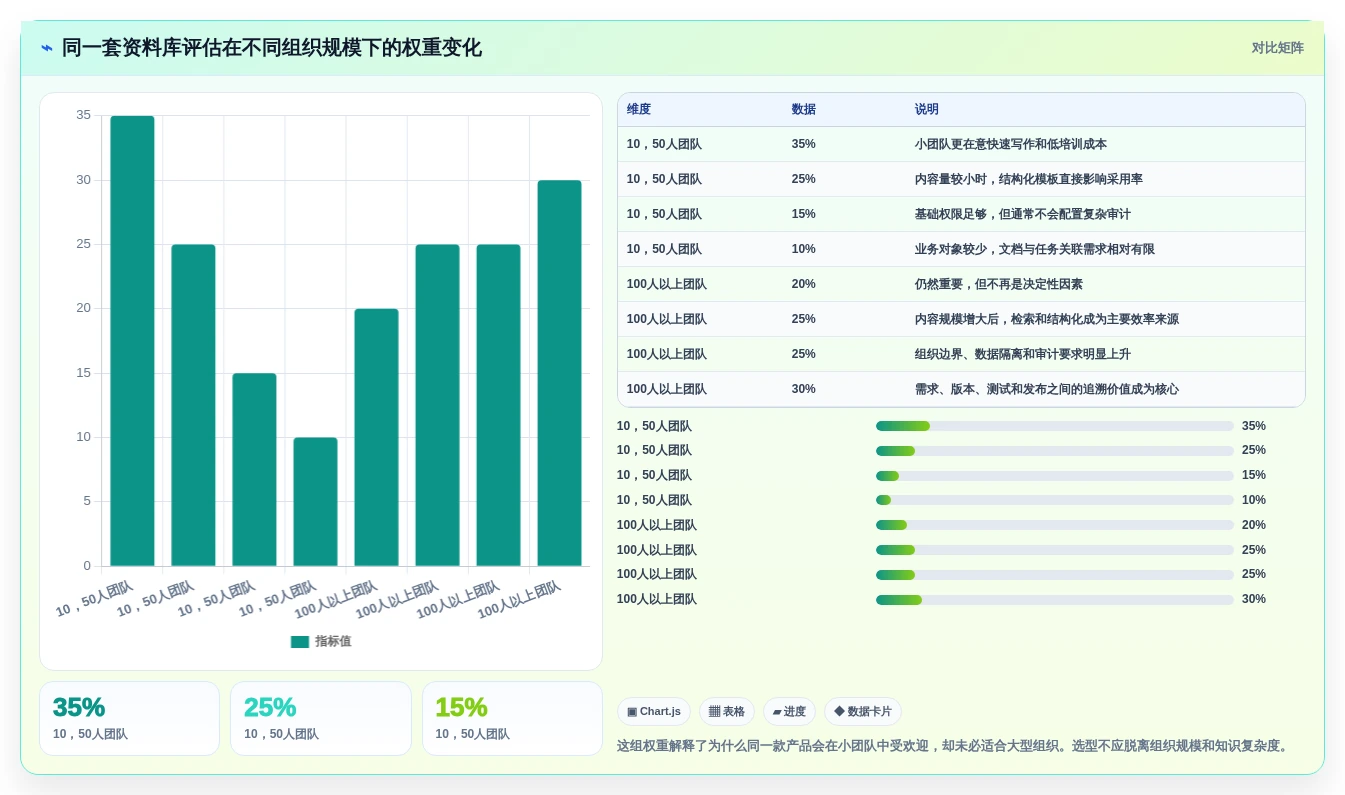Click the 30% progress bar

[x=1055, y=600]
